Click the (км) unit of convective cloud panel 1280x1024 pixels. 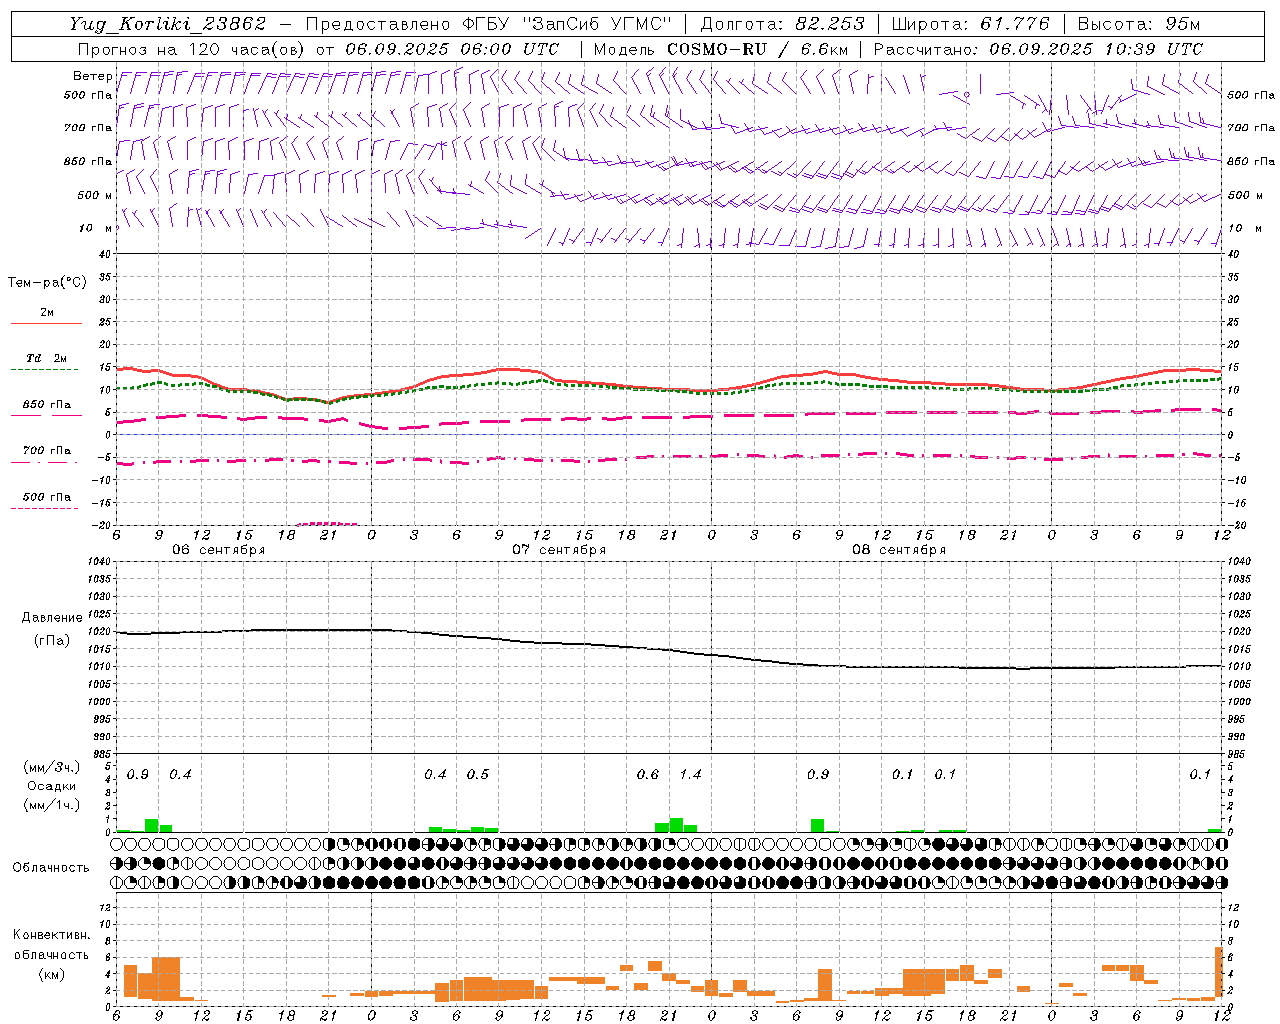click(x=52, y=974)
